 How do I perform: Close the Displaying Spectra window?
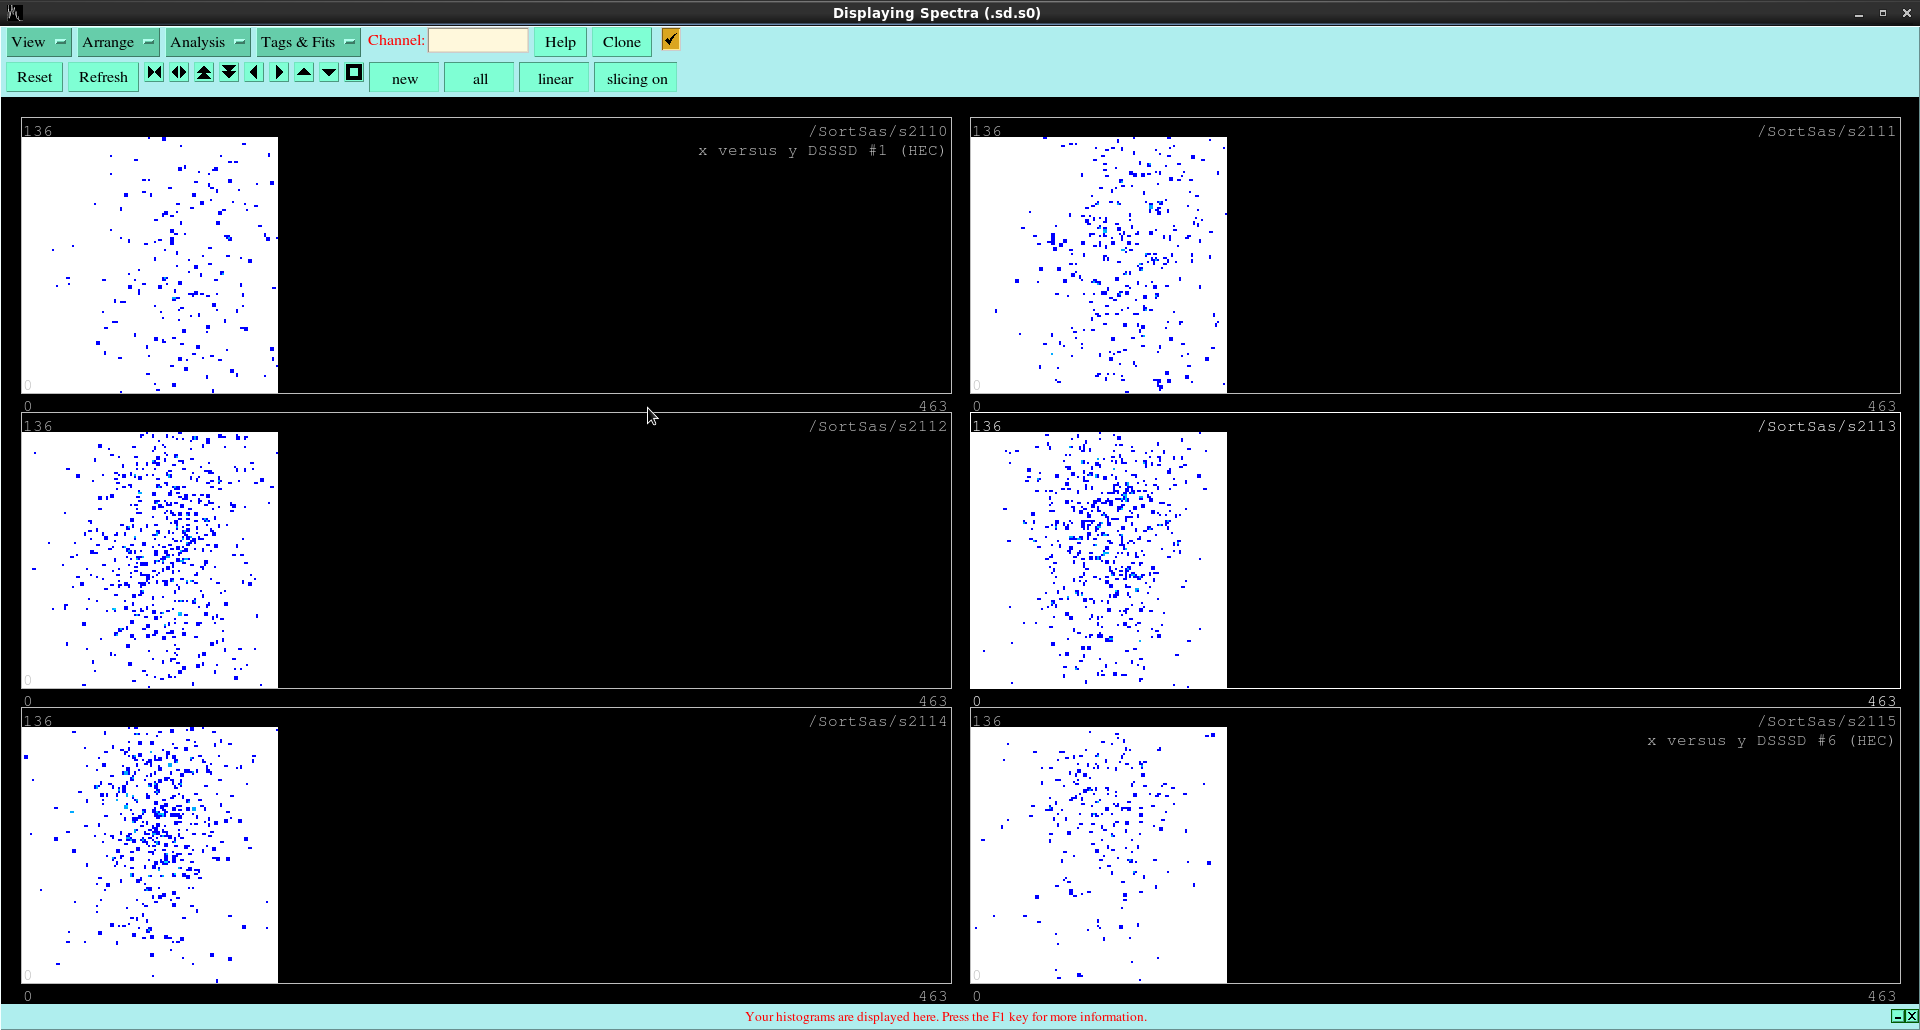1907,13
